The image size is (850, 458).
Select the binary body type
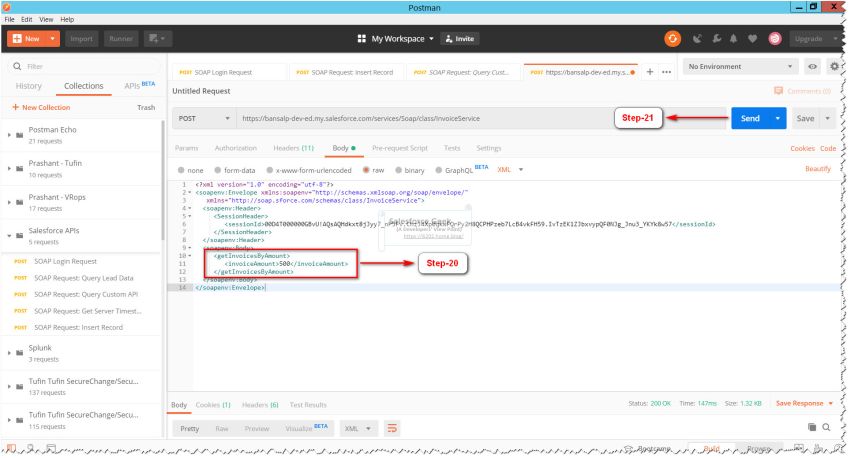click(398, 170)
